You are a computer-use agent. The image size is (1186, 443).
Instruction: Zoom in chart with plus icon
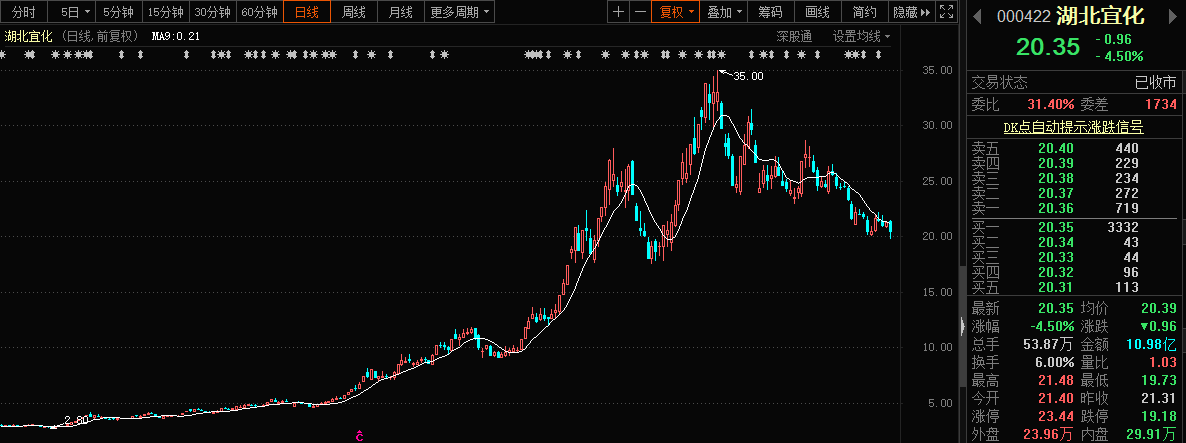[x=619, y=11]
